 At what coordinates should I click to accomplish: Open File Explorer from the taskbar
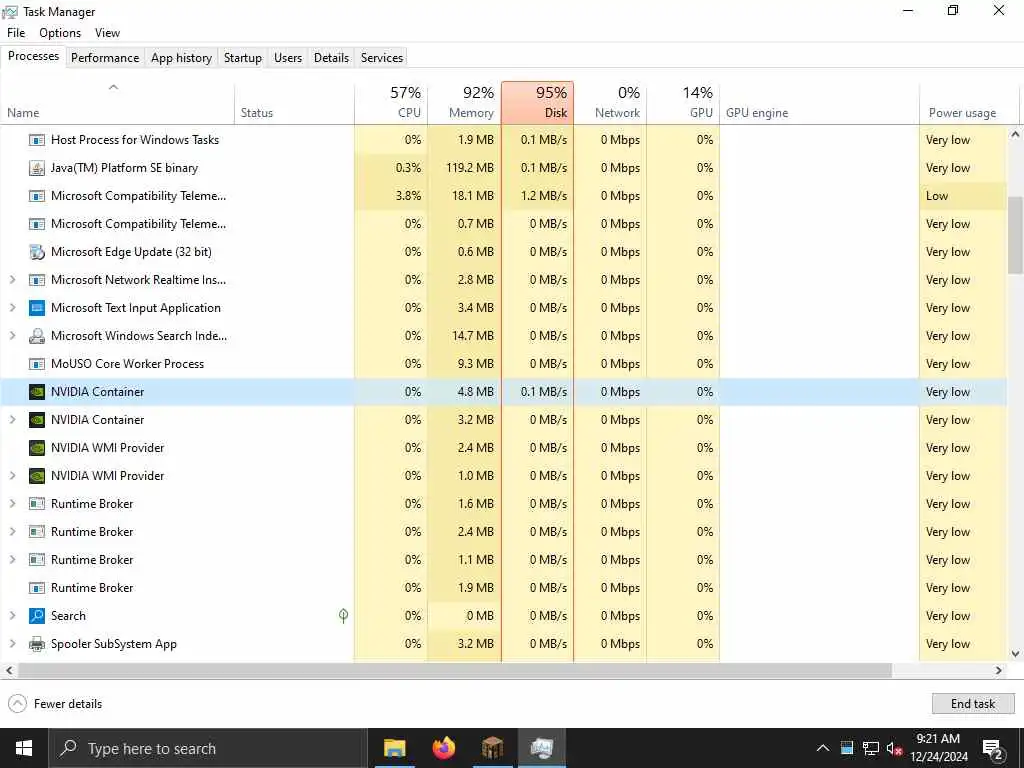[x=394, y=748]
